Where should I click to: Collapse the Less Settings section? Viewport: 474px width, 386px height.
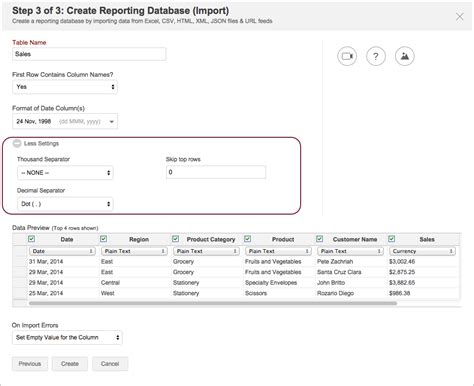(x=17, y=143)
